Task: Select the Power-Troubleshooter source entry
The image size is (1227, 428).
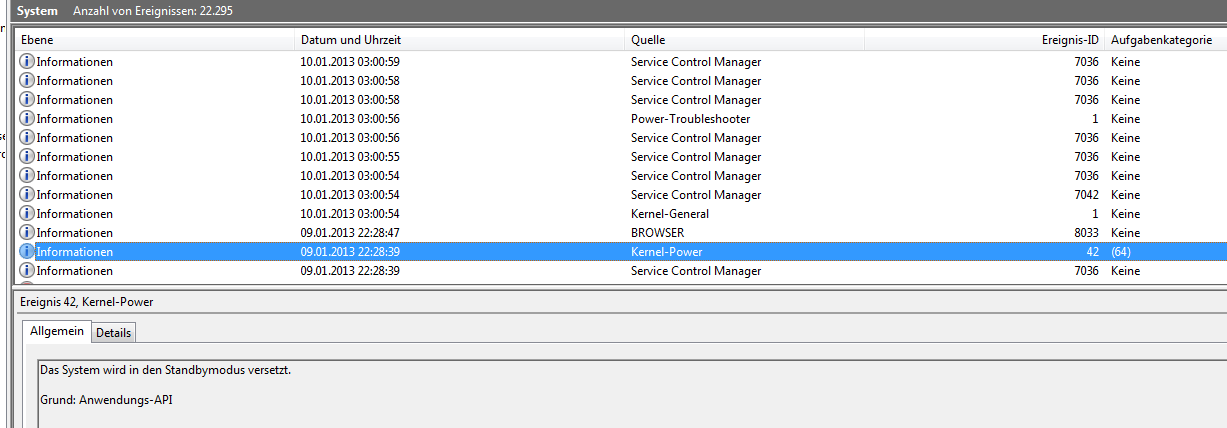Action: (690, 119)
